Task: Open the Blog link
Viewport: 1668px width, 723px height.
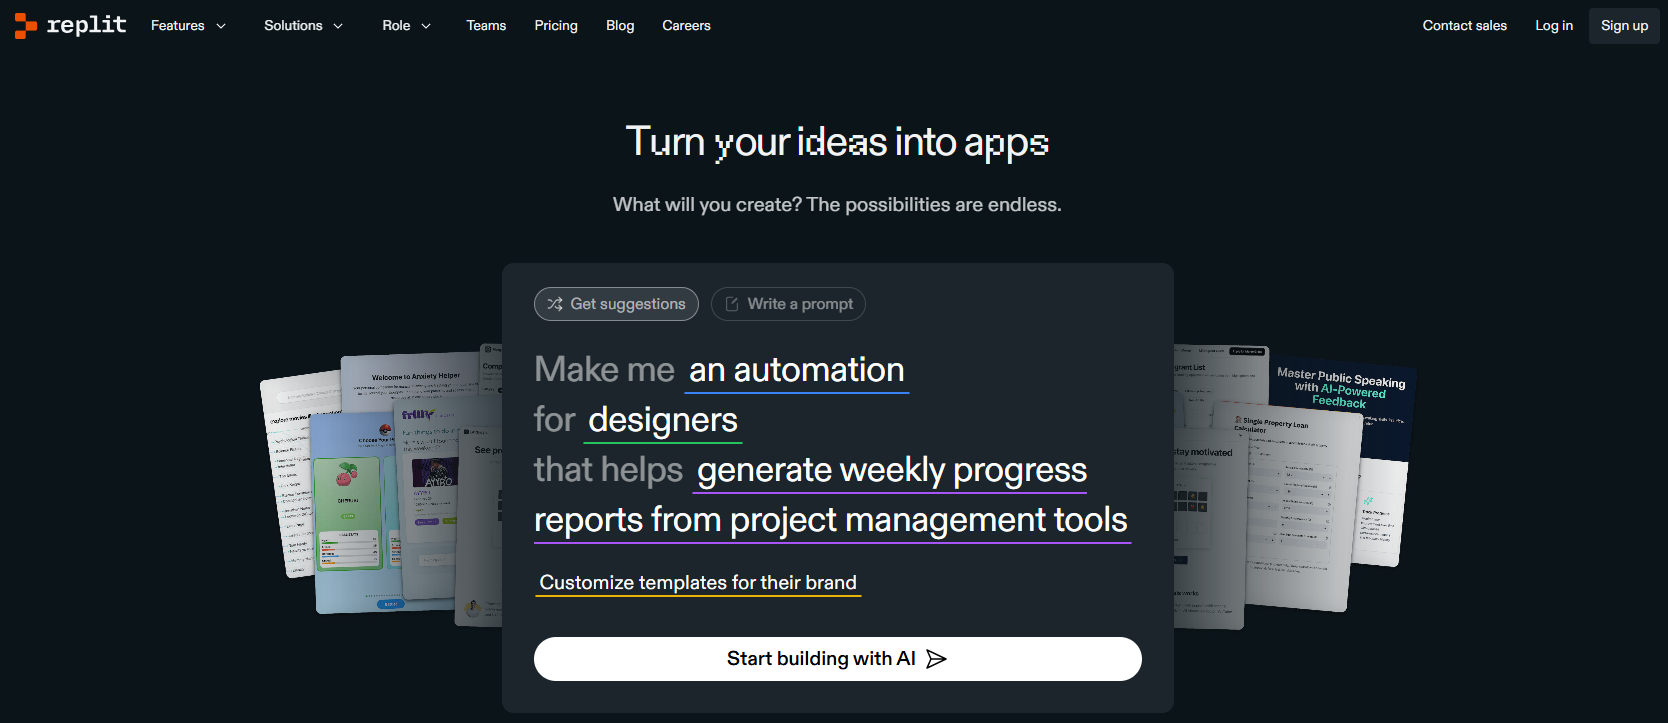Action: coord(620,26)
